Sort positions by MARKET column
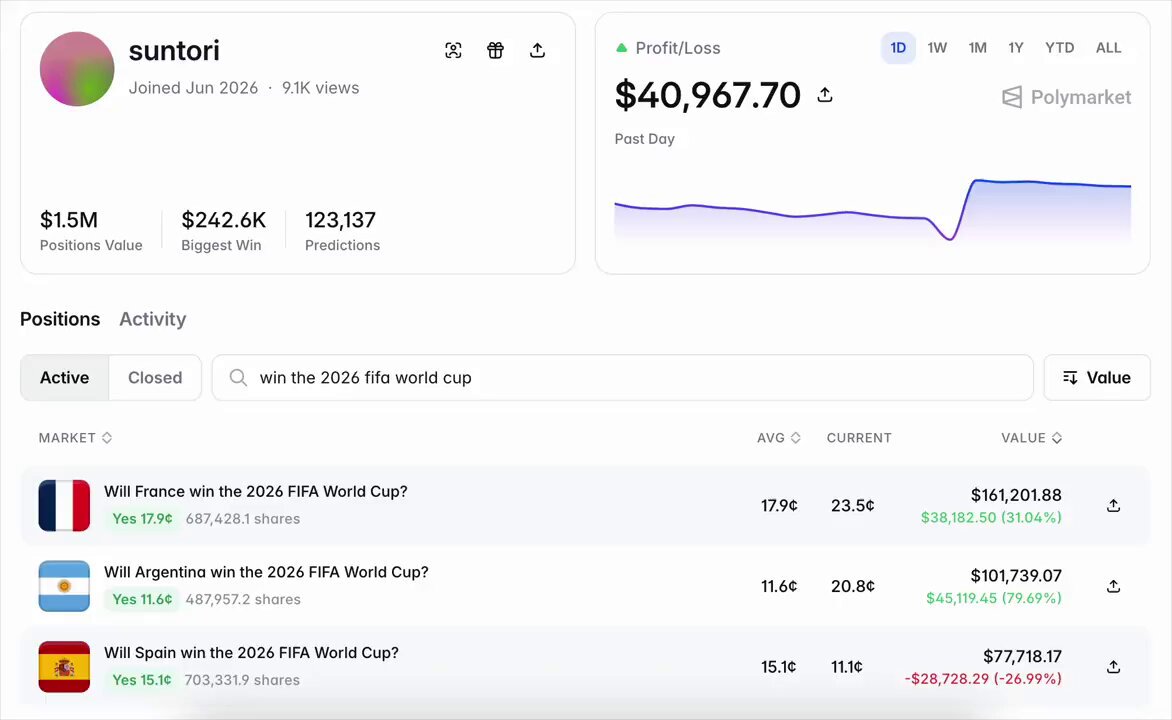This screenshot has height=720, width=1172. click(75, 438)
